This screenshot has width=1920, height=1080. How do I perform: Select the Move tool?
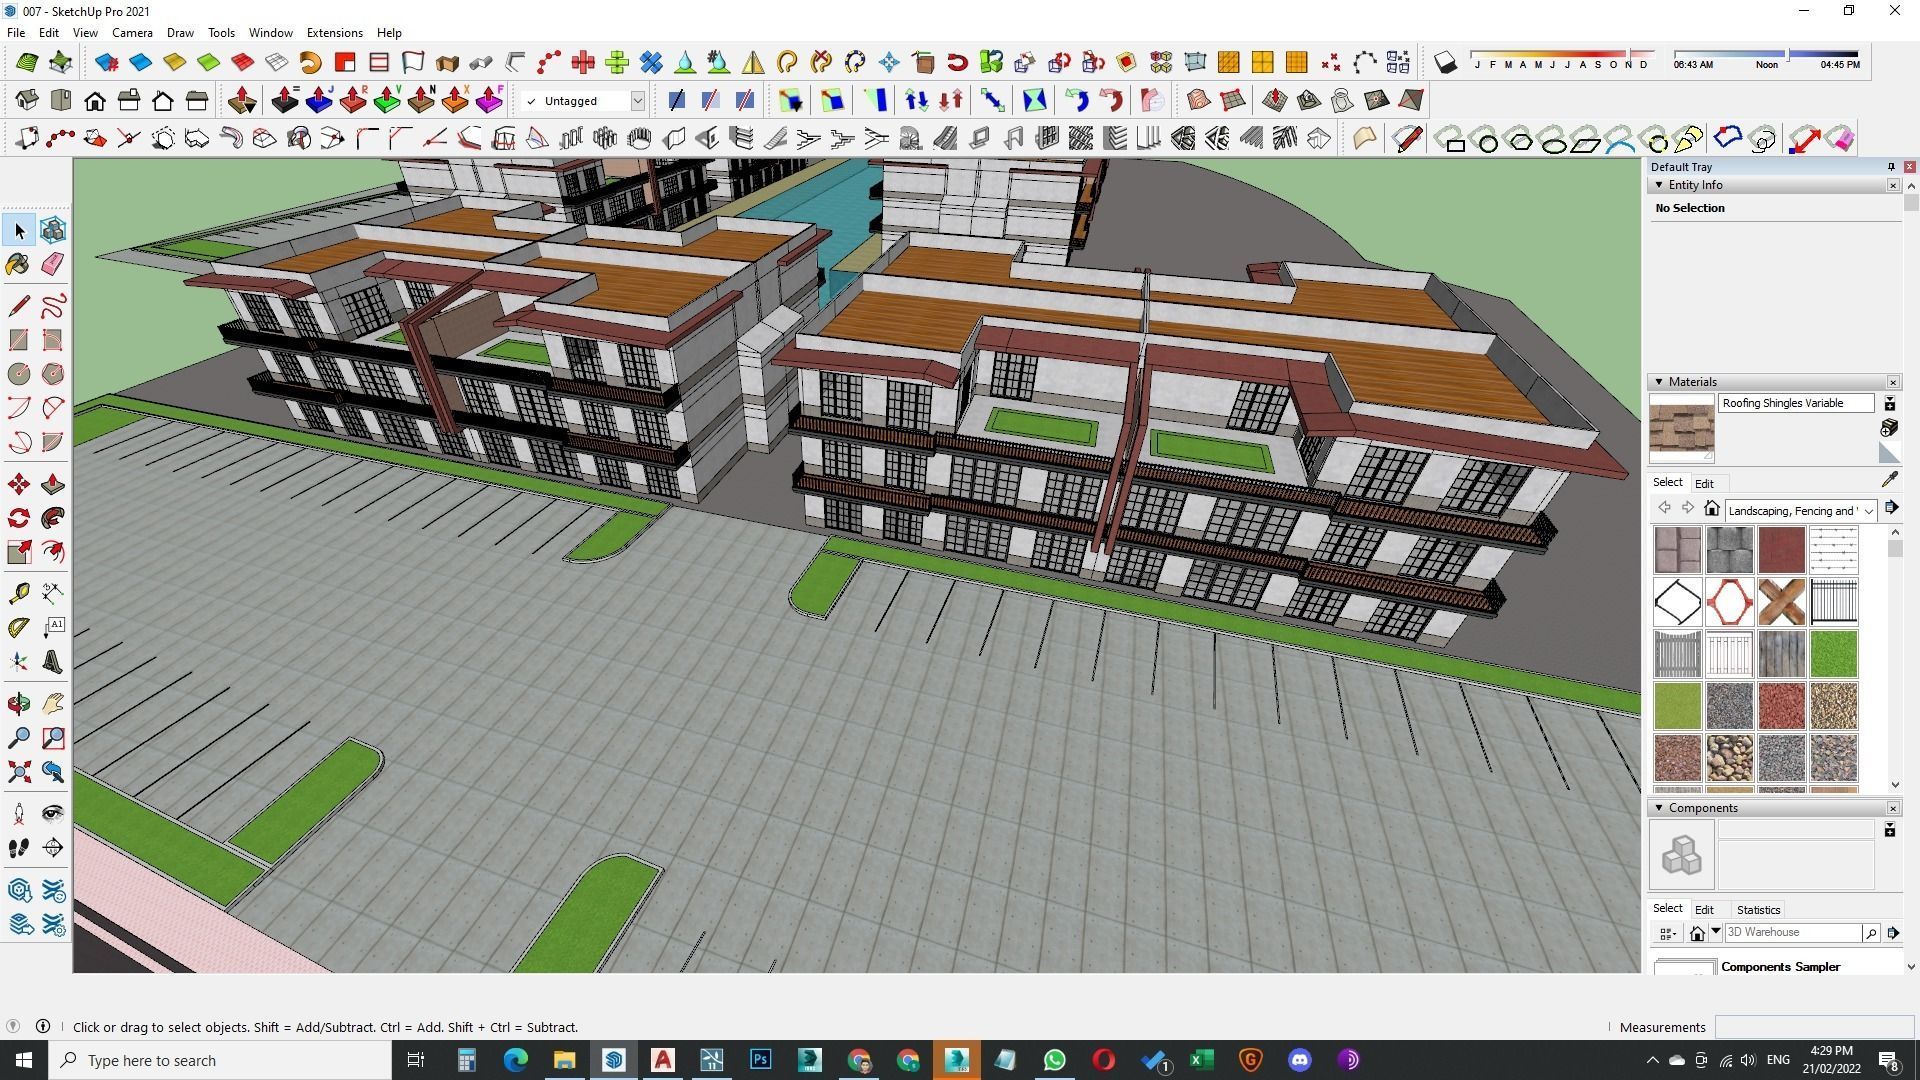click(x=19, y=485)
